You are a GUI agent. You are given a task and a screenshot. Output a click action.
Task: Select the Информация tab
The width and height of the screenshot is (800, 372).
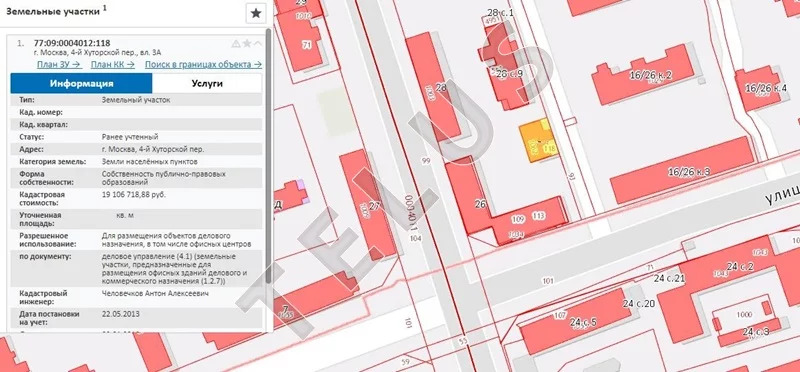(81, 83)
